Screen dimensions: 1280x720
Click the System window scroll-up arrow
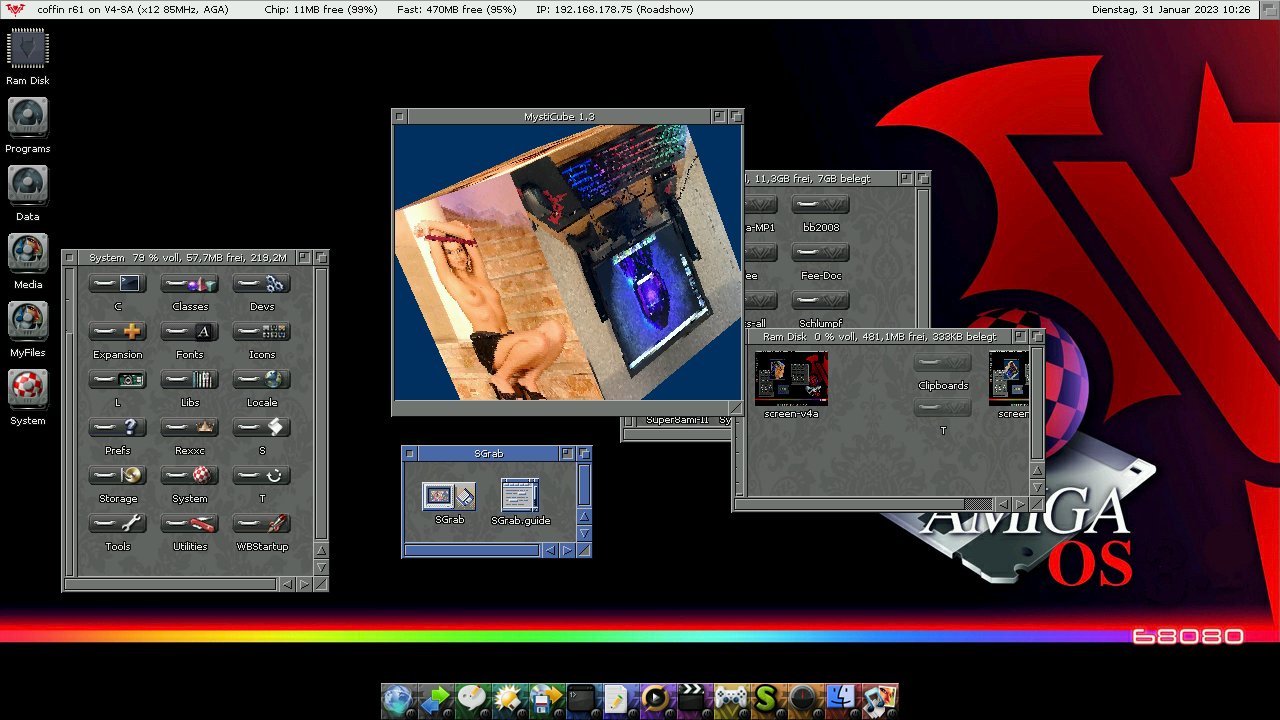pyautogui.click(x=321, y=550)
